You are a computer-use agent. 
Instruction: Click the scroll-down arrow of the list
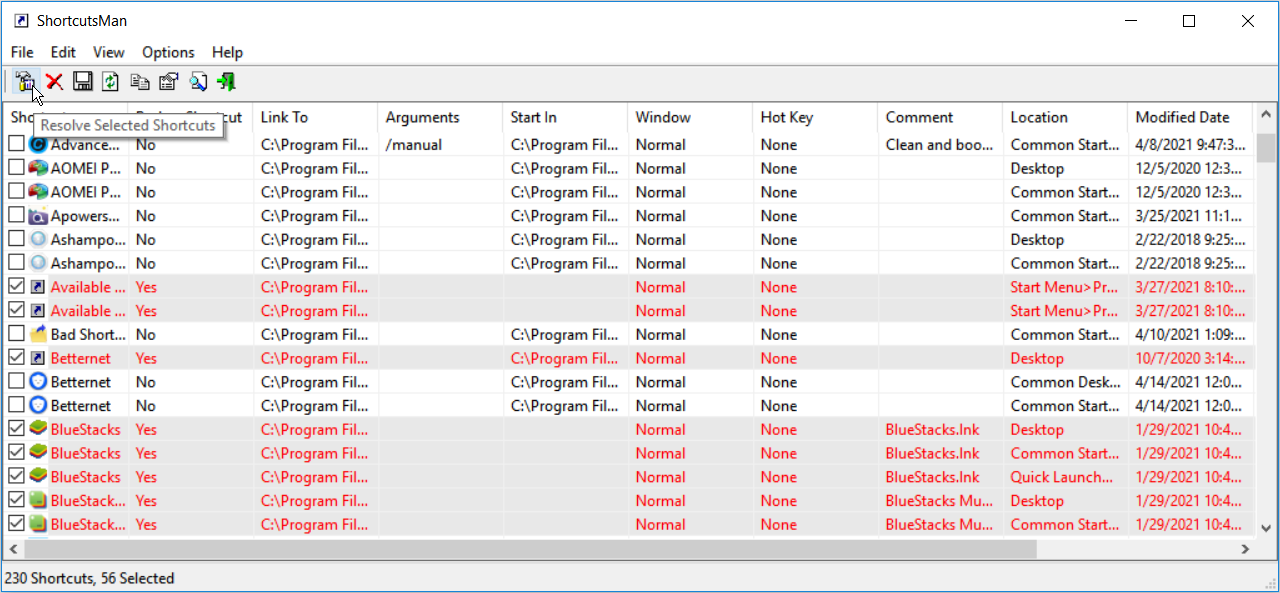click(1265, 528)
